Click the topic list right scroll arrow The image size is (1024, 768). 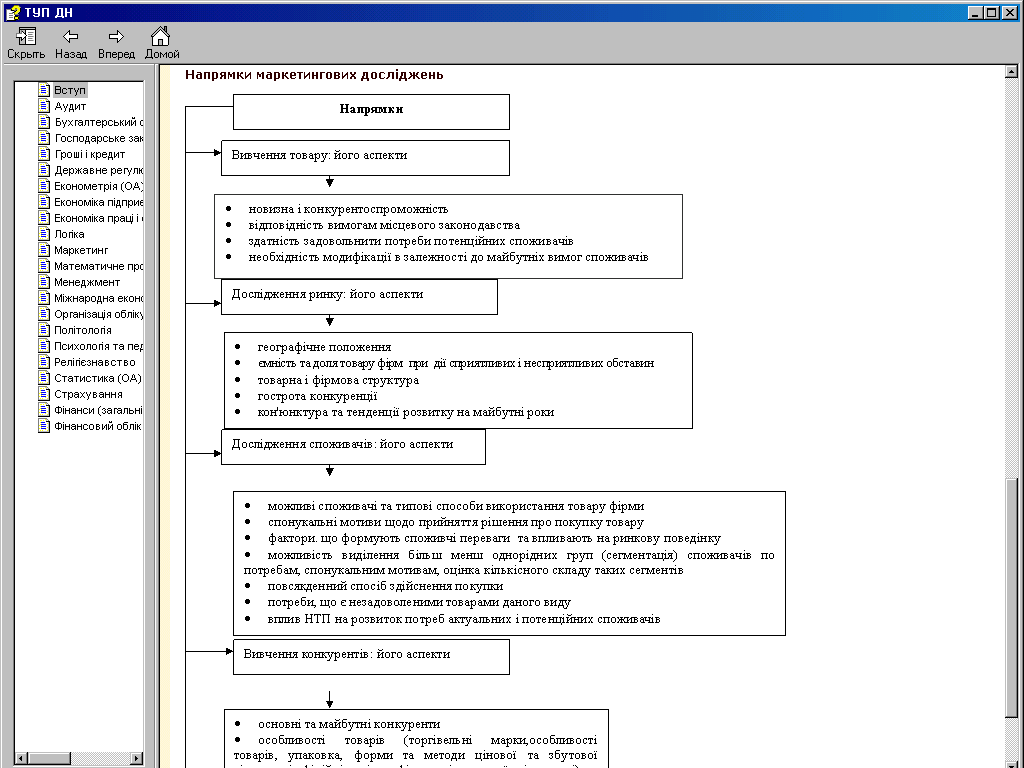136,758
